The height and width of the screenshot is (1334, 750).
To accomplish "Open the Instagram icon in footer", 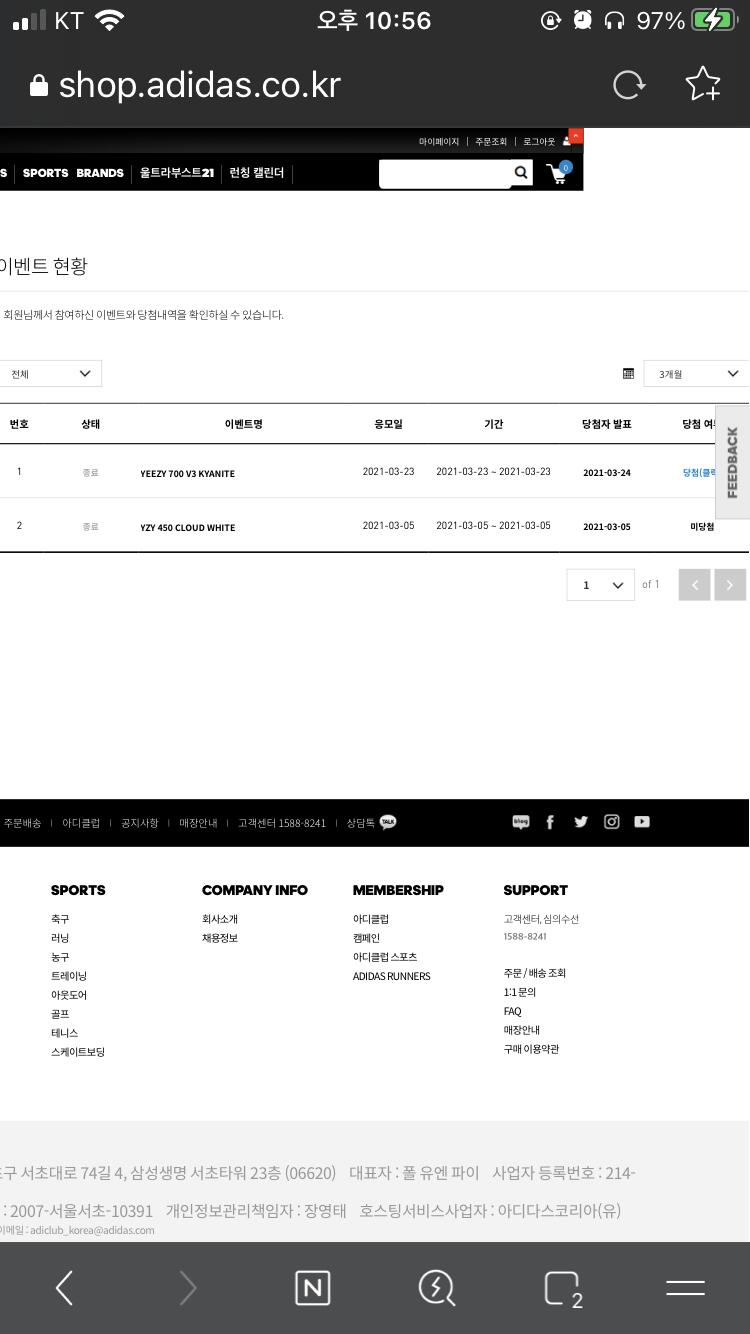I will coord(612,822).
